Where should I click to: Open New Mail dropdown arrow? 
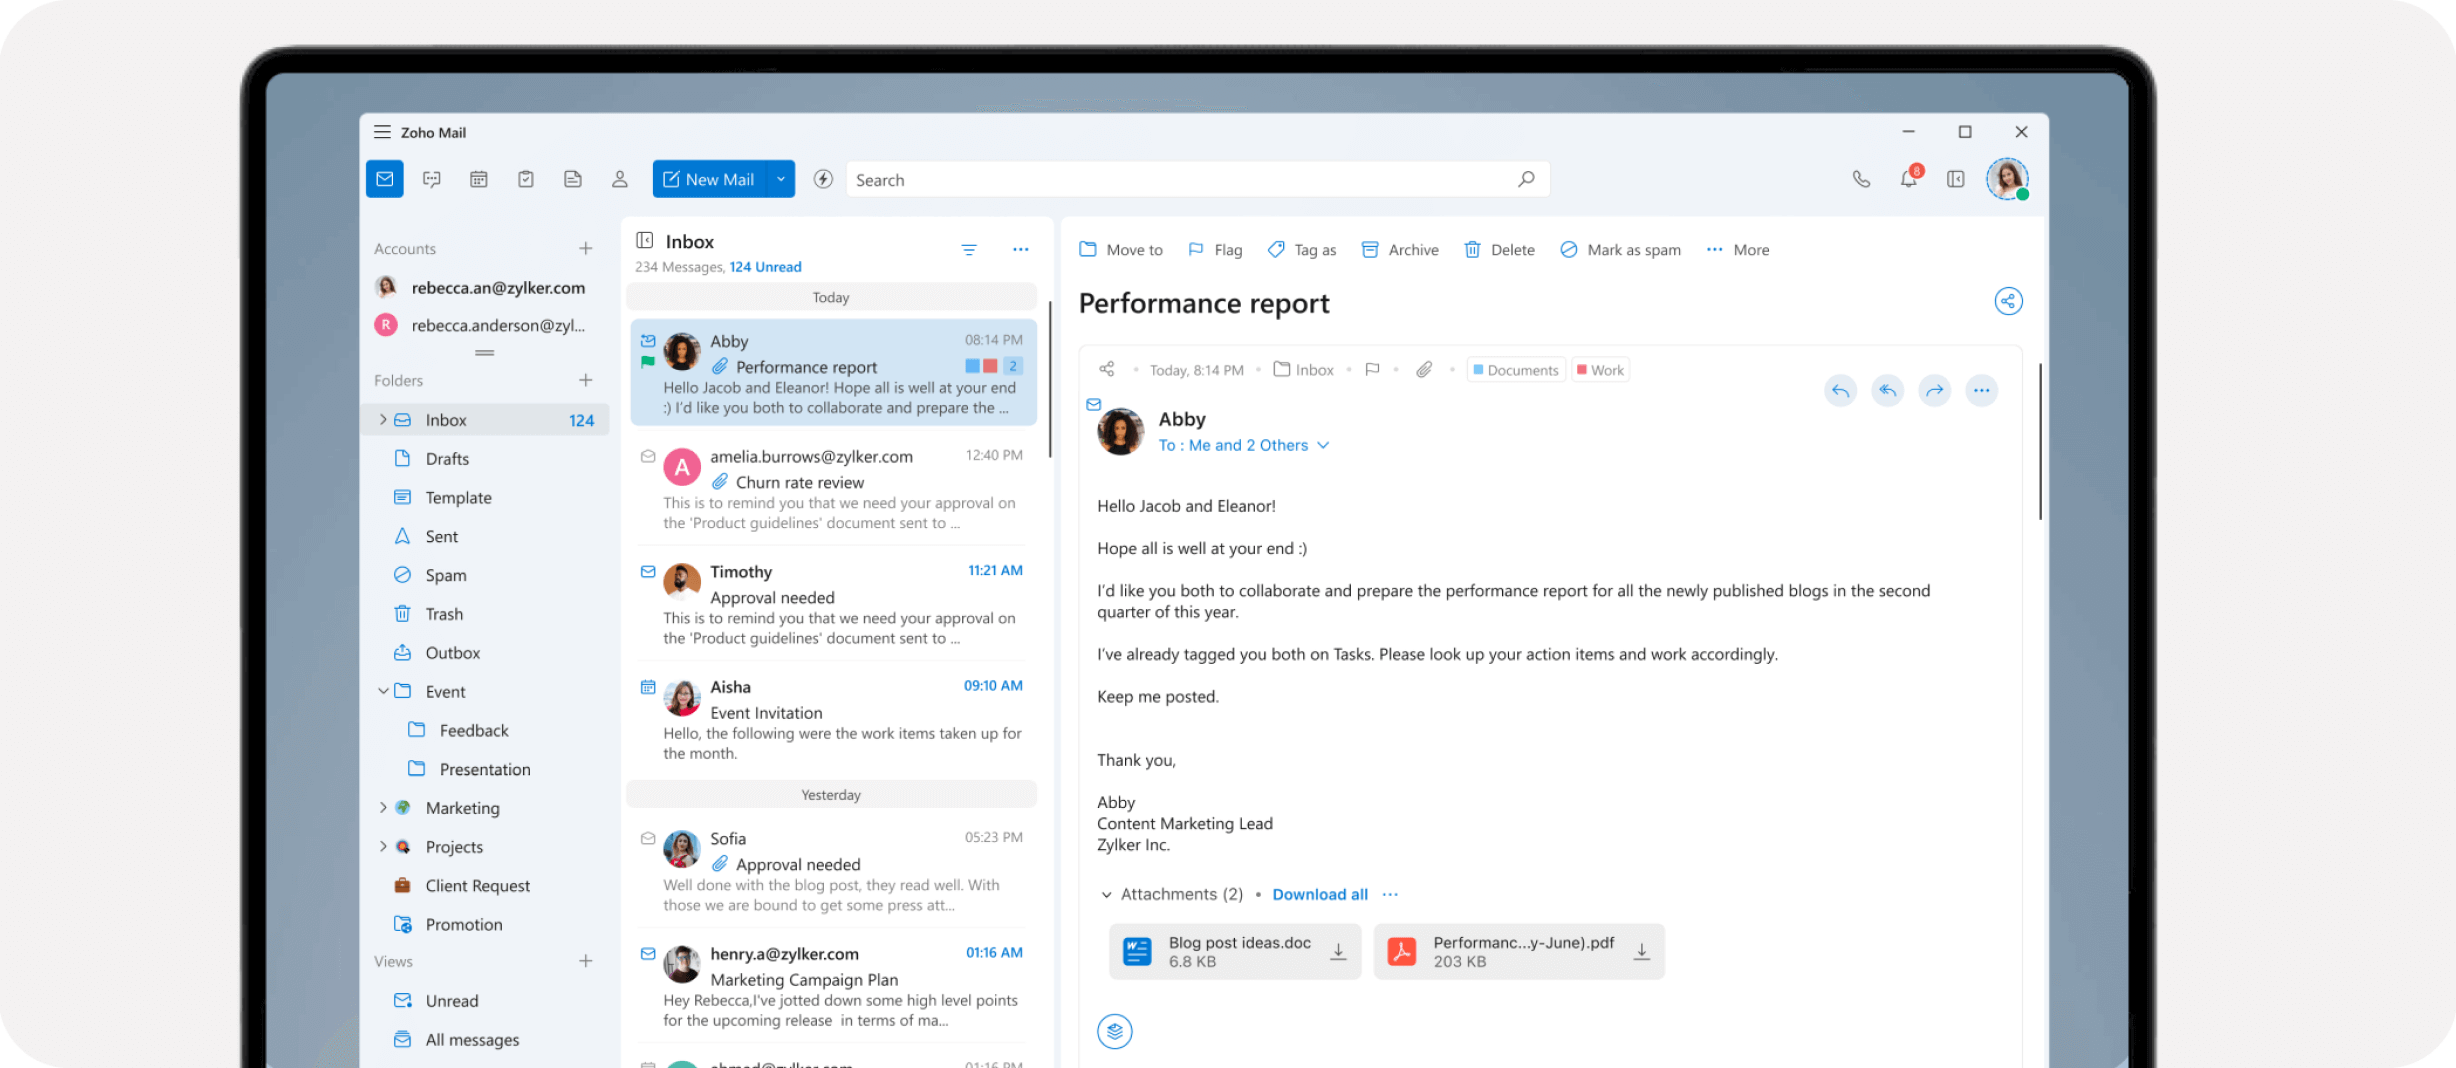pyautogui.click(x=781, y=179)
